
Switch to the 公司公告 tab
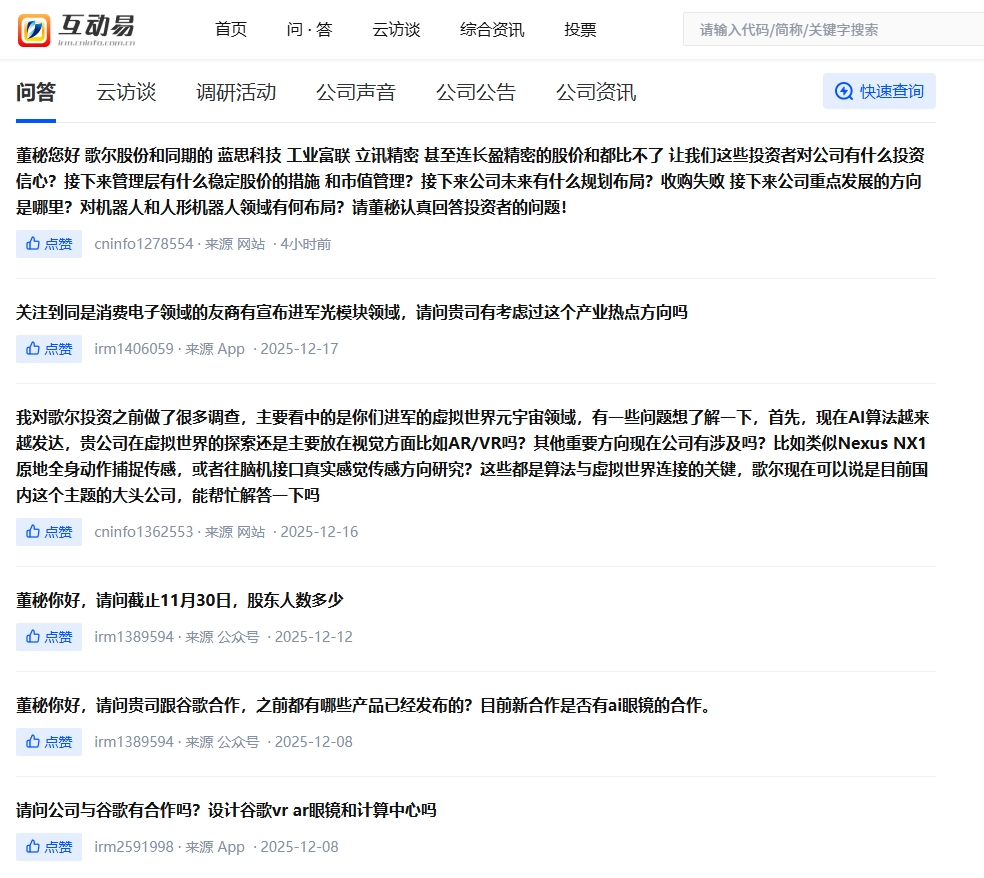[476, 92]
